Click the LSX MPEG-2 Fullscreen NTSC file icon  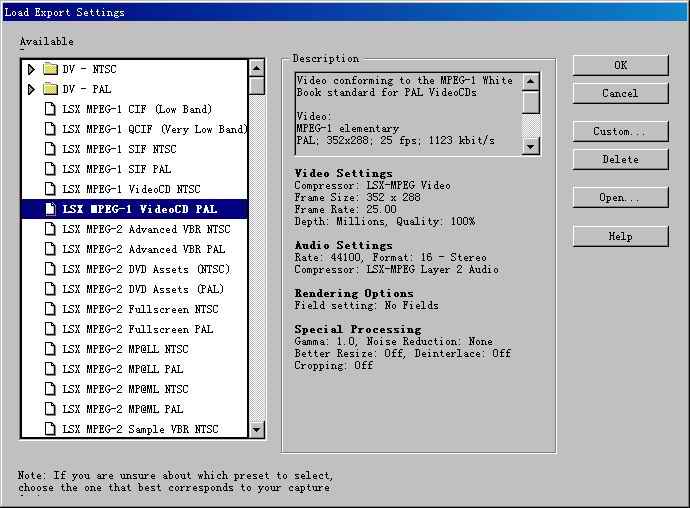coord(50,309)
